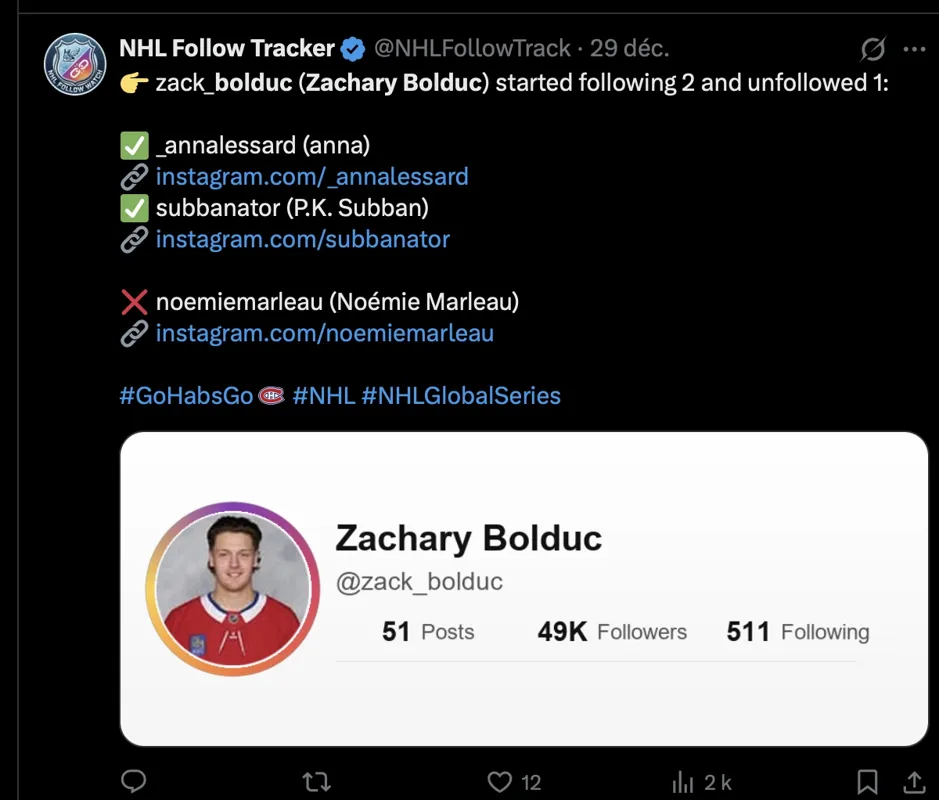This screenshot has width=939, height=800.
Task: Open instagram.com/_annalessard link
Action: click(x=311, y=176)
